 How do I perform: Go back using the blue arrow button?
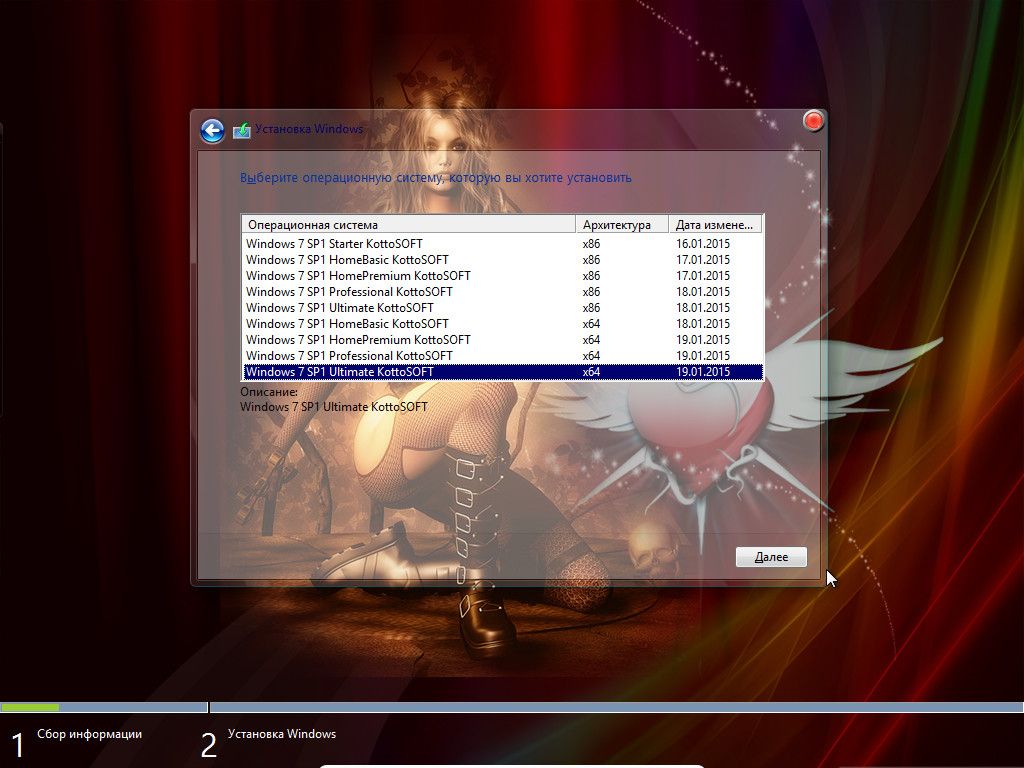click(x=212, y=131)
